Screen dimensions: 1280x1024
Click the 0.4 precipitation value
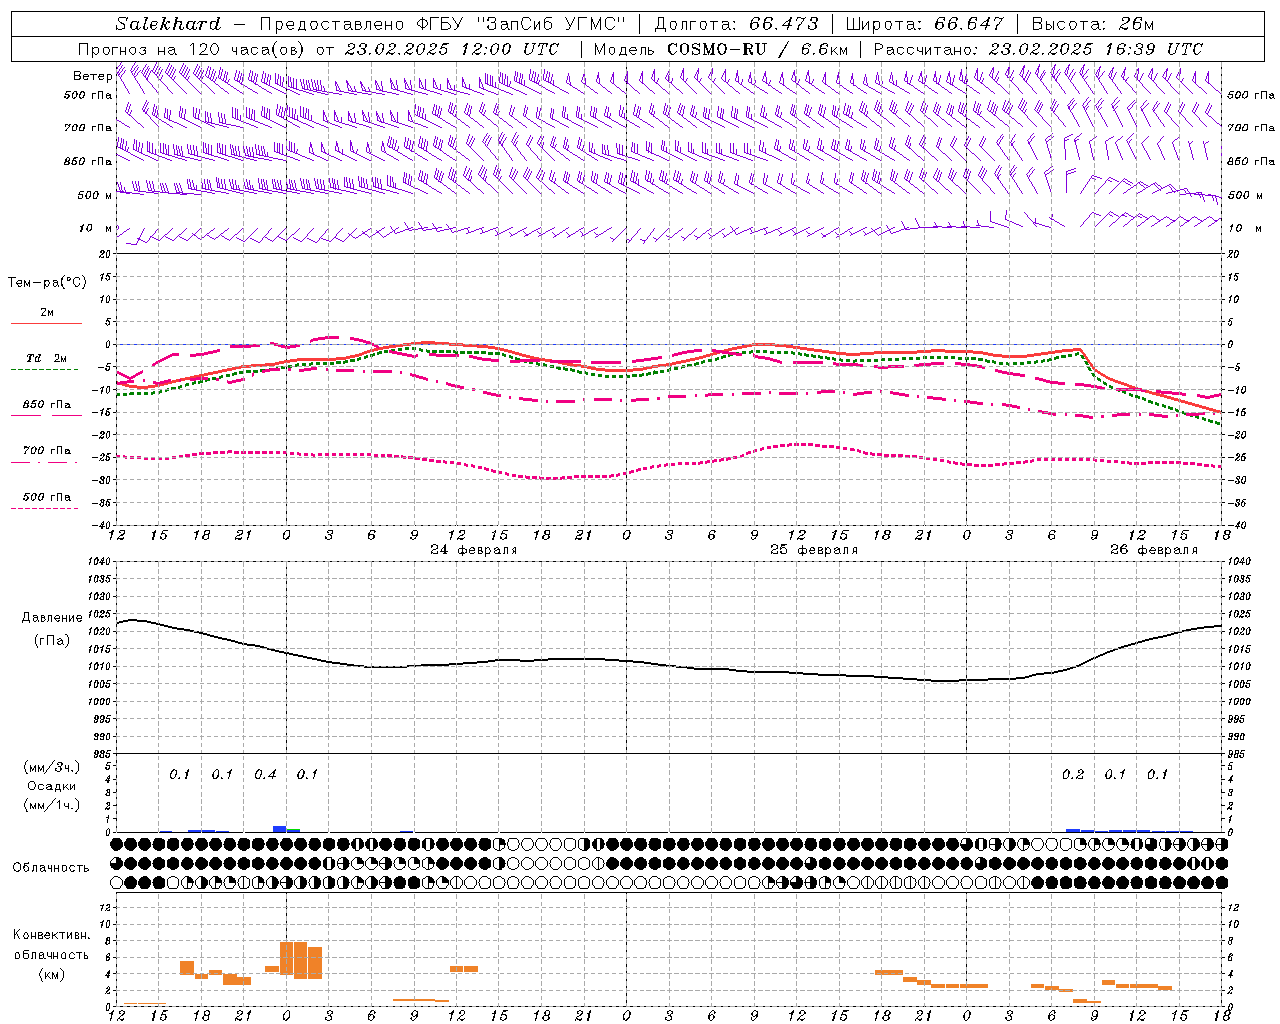(x=265, y=775)
